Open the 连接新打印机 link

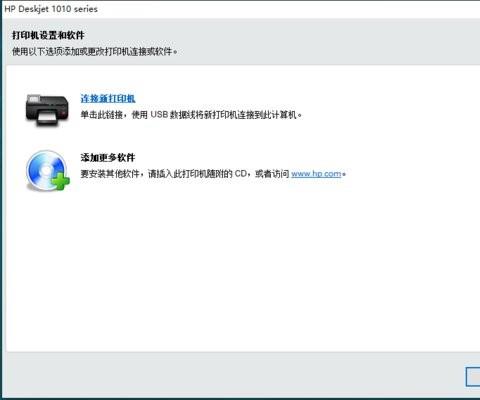108,98
